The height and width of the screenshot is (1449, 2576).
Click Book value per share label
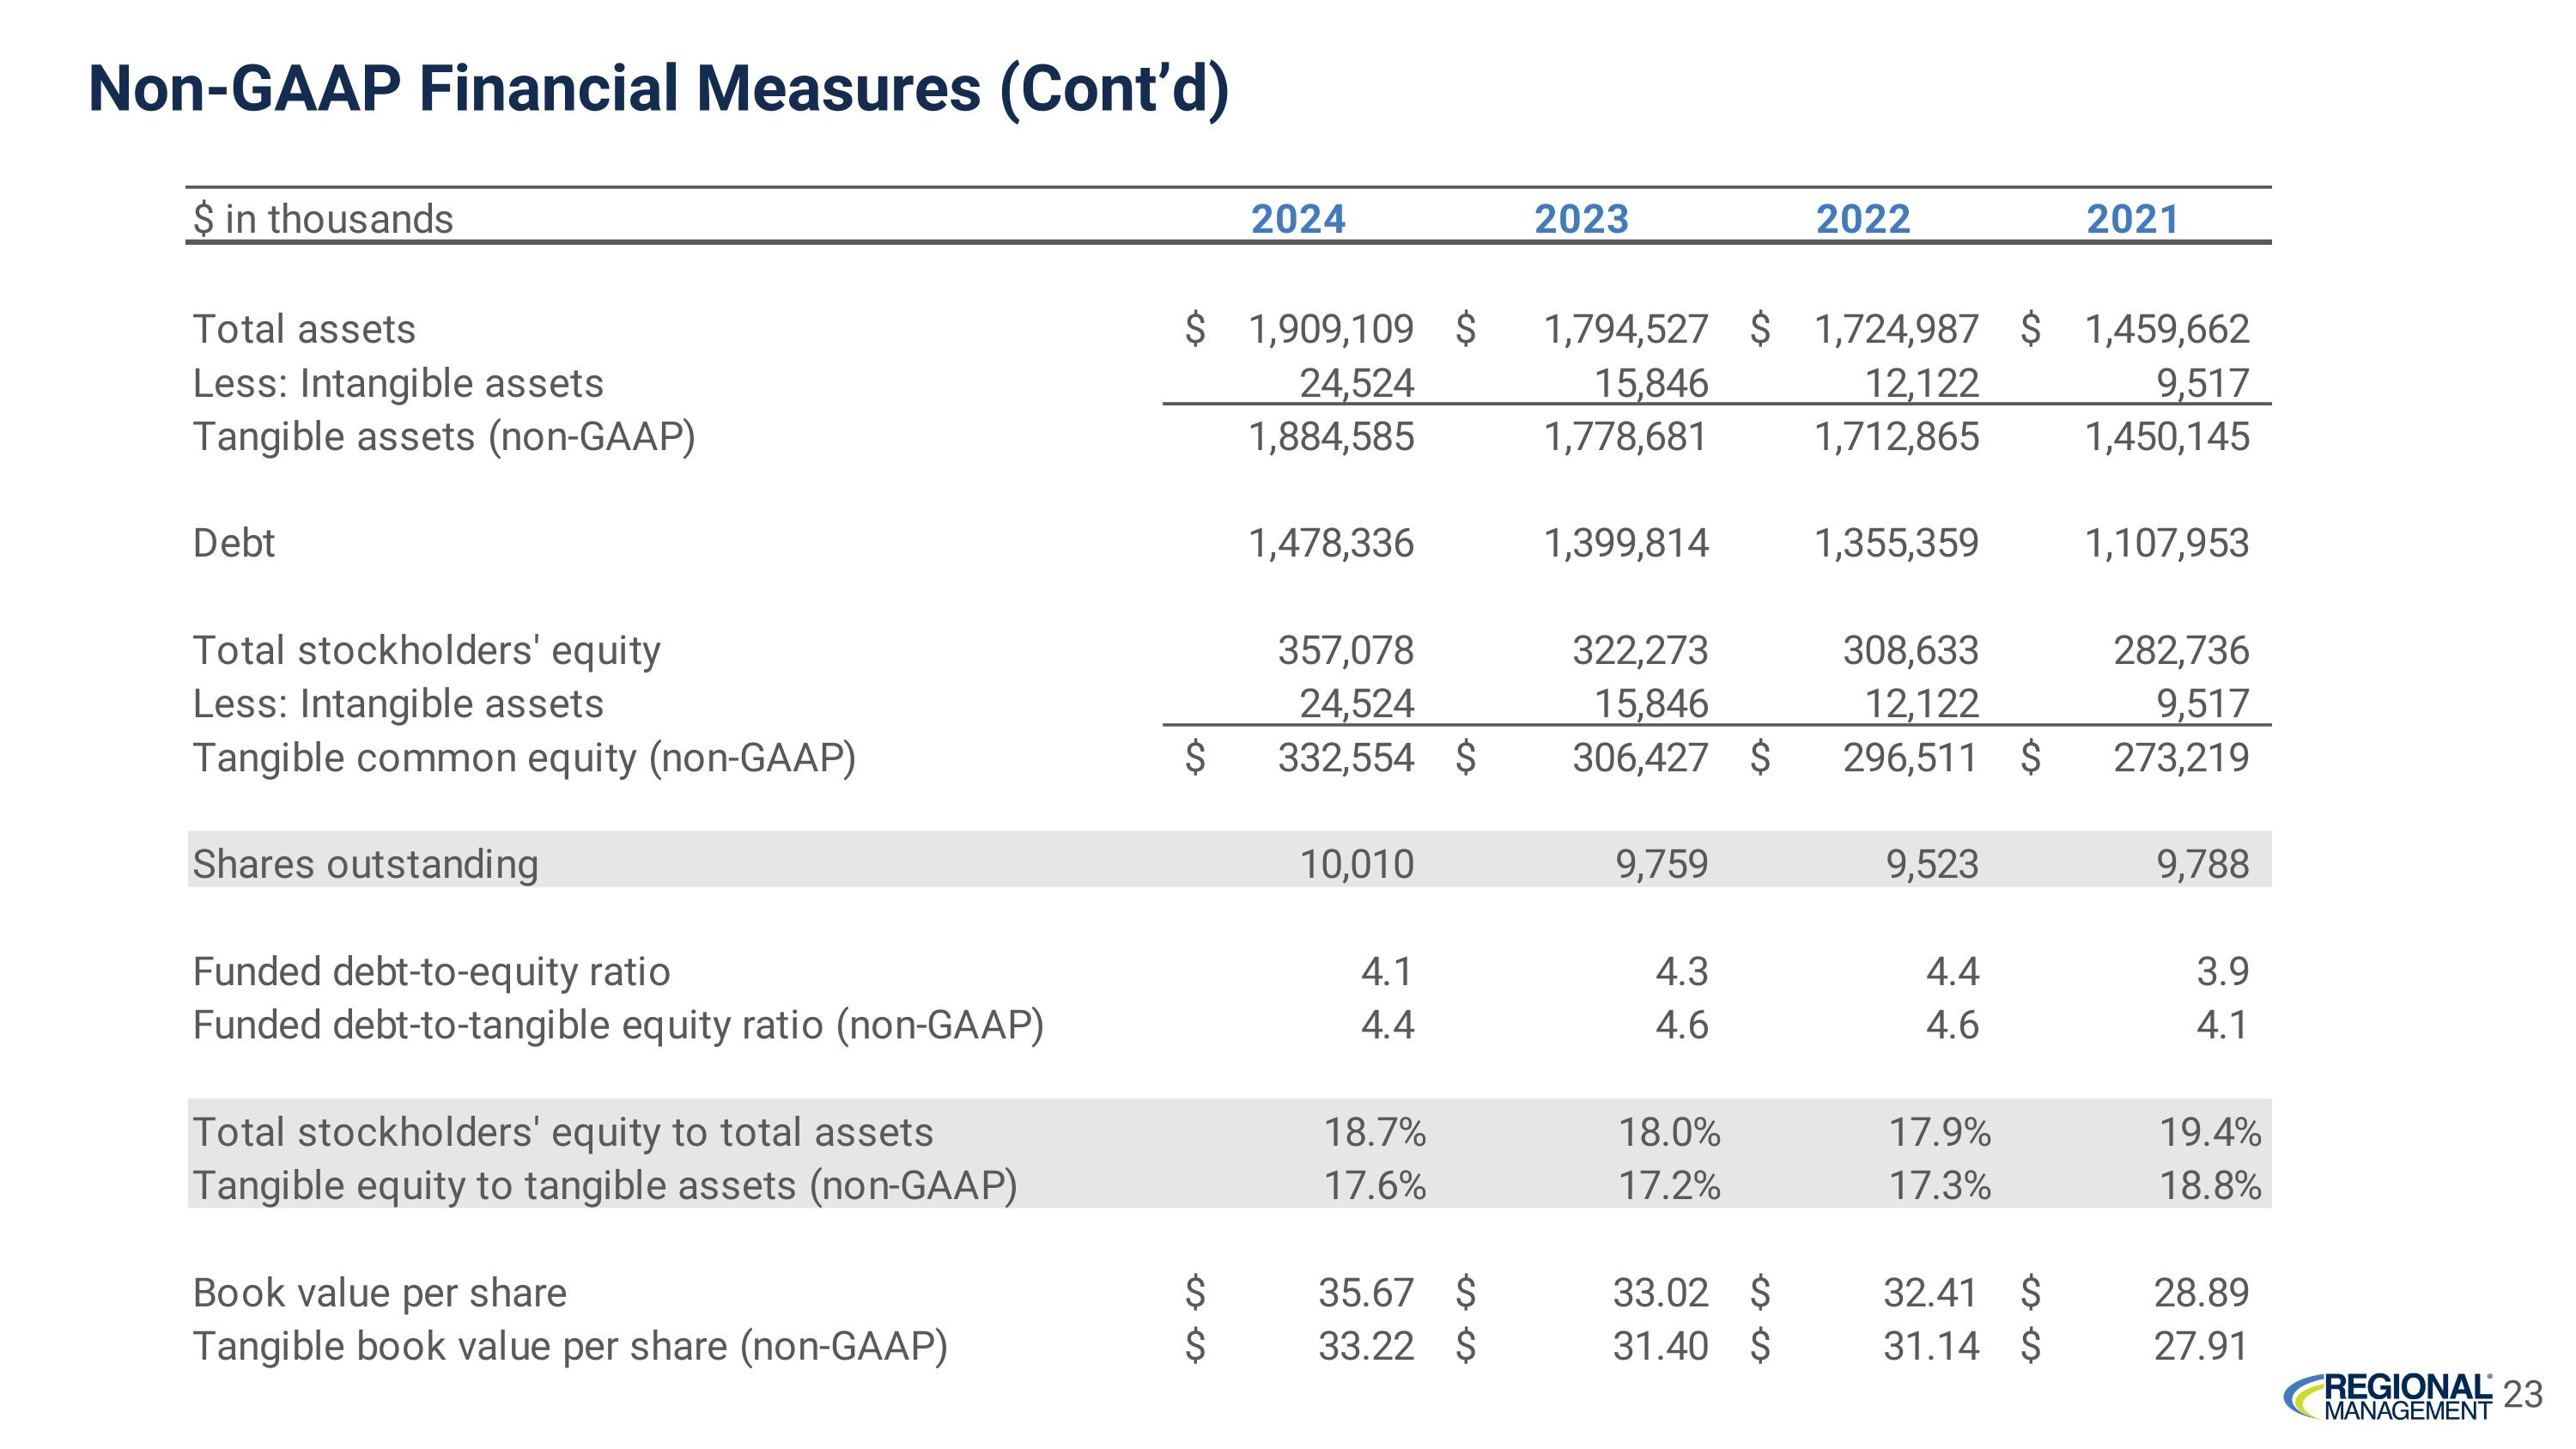[379, 1292]
